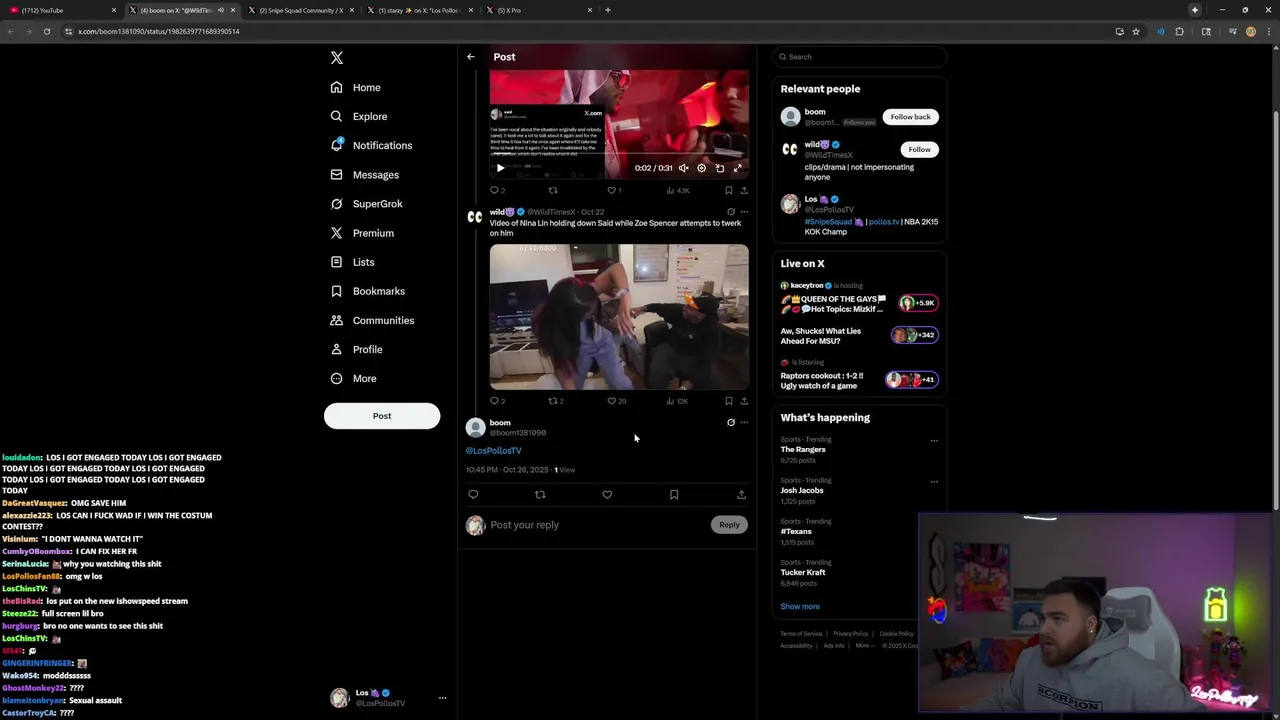
Task: Click the Search box on X
Action: click(859, 57)
